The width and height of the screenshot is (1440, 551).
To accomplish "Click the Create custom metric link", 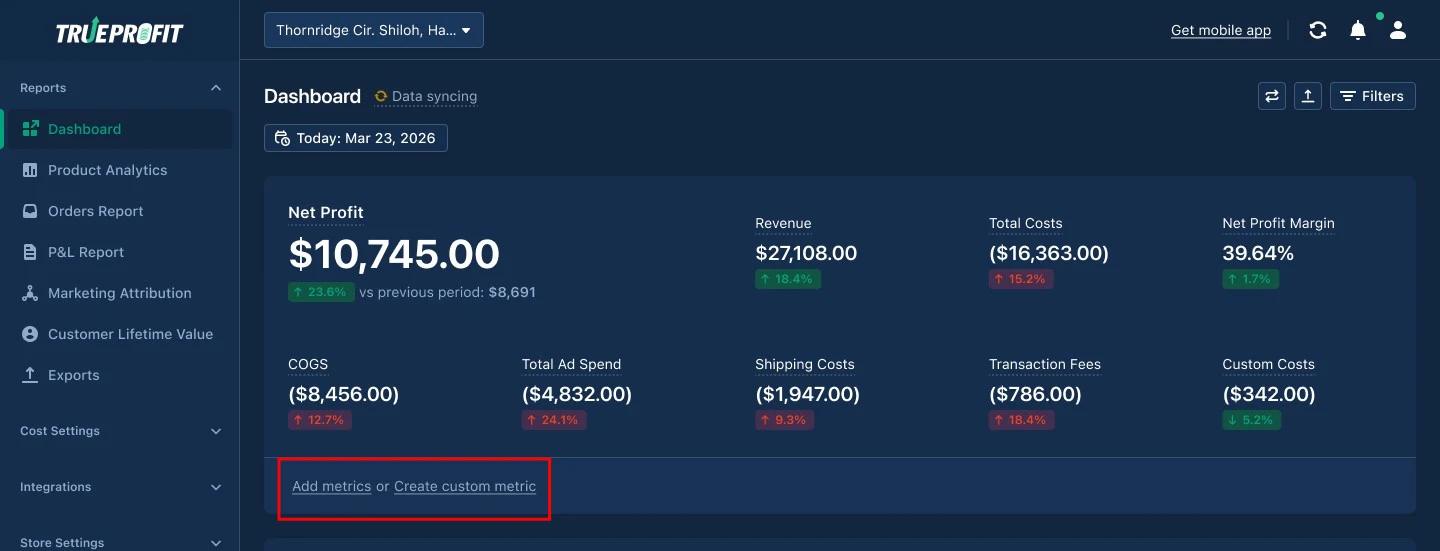I will click(465, 487).
